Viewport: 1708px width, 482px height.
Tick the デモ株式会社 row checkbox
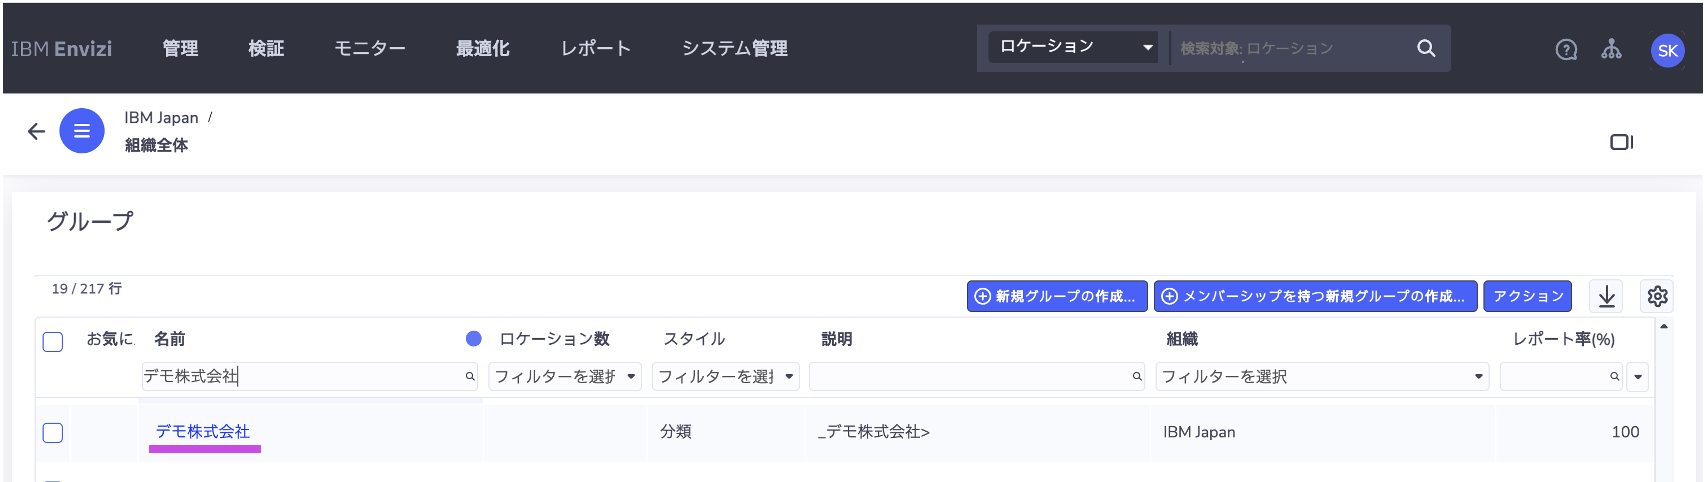[53, 433]
